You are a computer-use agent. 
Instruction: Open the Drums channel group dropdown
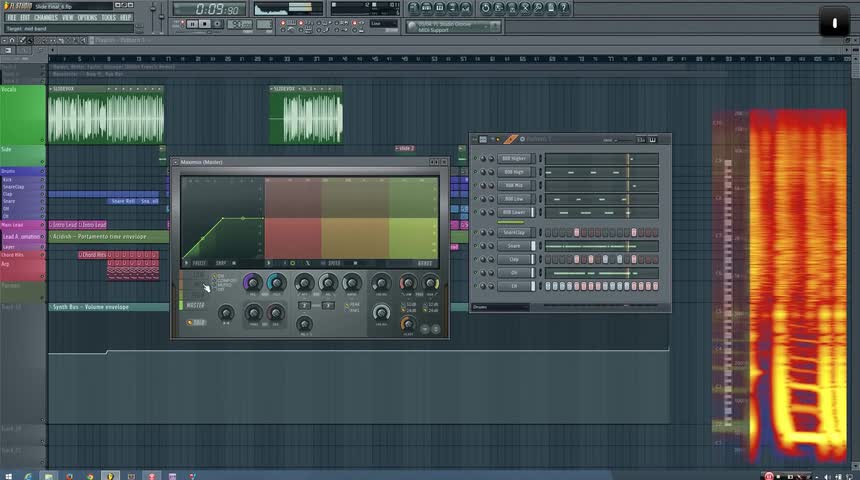tap(500, 307)
